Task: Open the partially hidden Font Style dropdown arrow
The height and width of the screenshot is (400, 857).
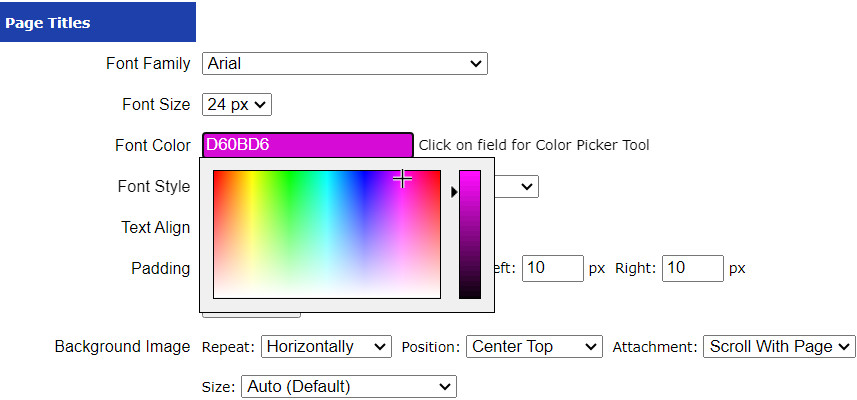Action: click(527, 186)
